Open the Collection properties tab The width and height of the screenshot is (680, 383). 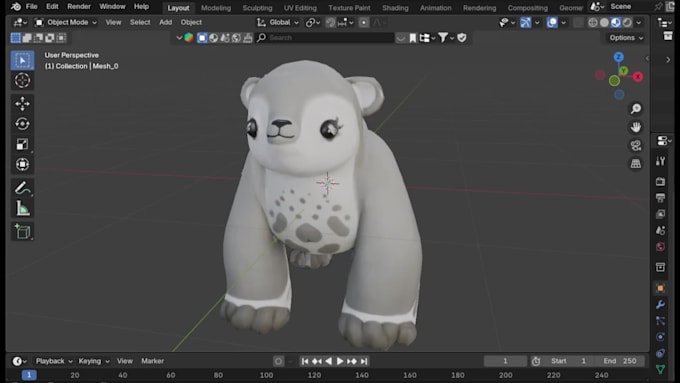[660, 267]
